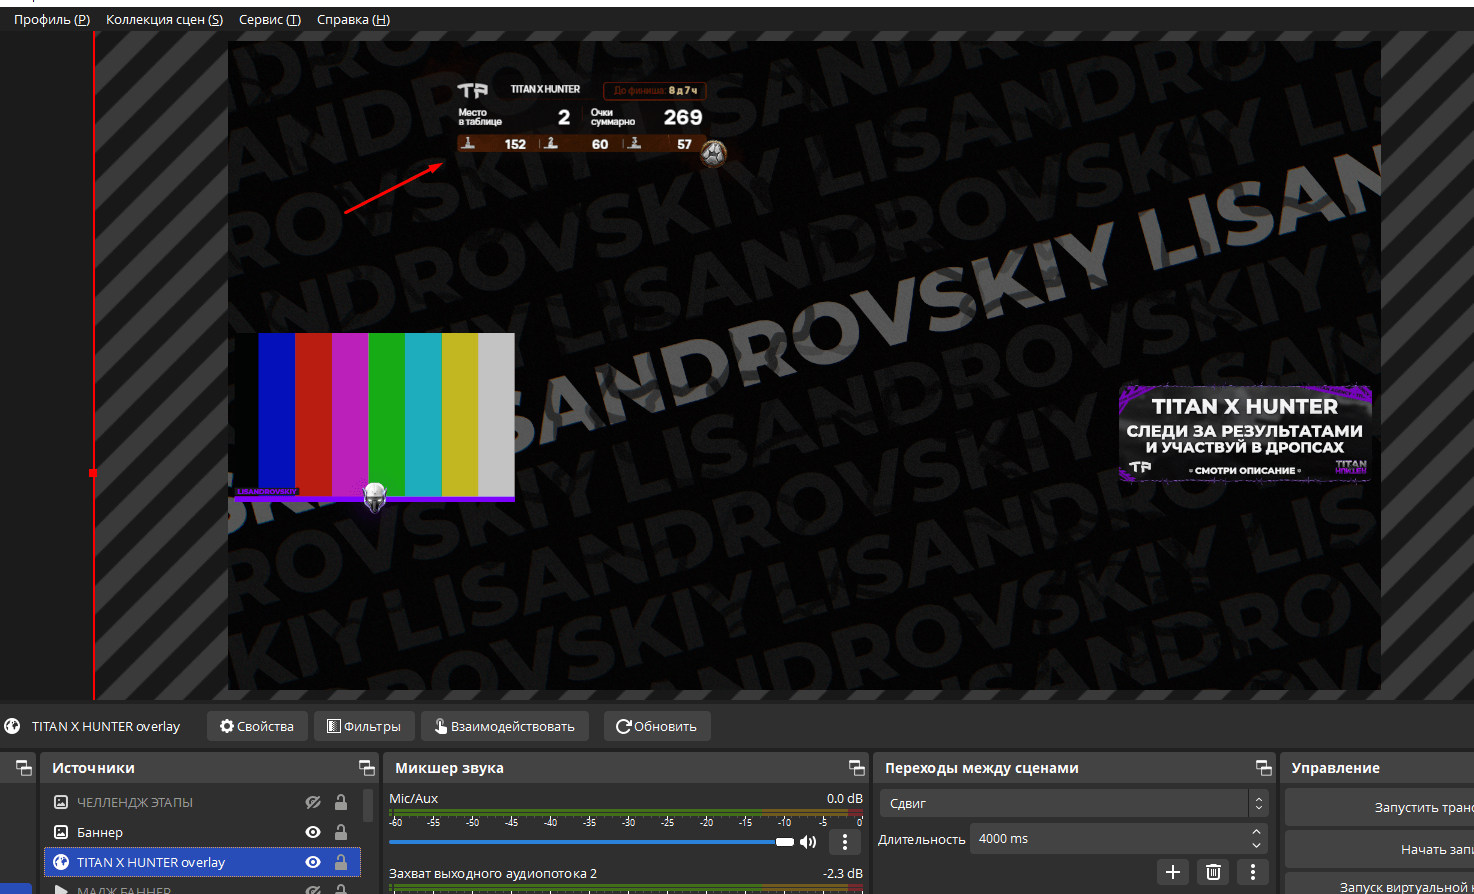Open the Фильтры dialog
The height and width of the screenshot is (894, 1474).
[x=364, y=726]
